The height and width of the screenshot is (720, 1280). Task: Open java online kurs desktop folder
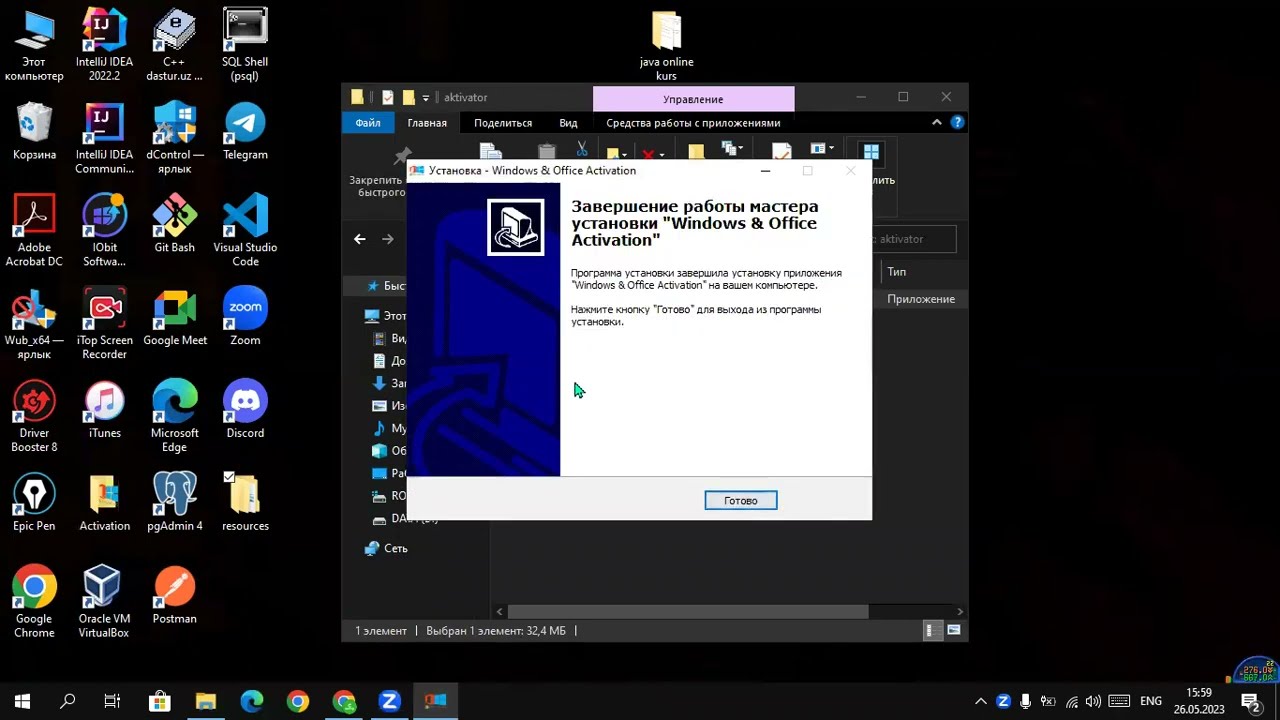pyautogui.click(x=666, y=47)
